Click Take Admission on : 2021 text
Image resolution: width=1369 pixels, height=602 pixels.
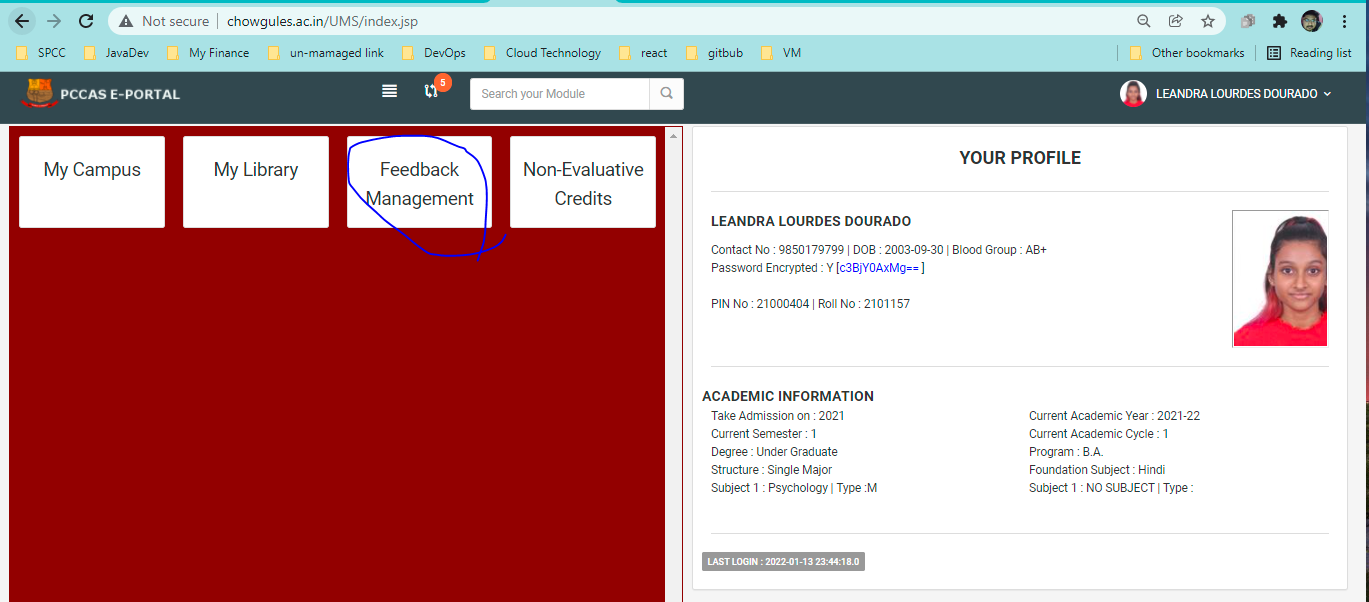coord(778,416)
